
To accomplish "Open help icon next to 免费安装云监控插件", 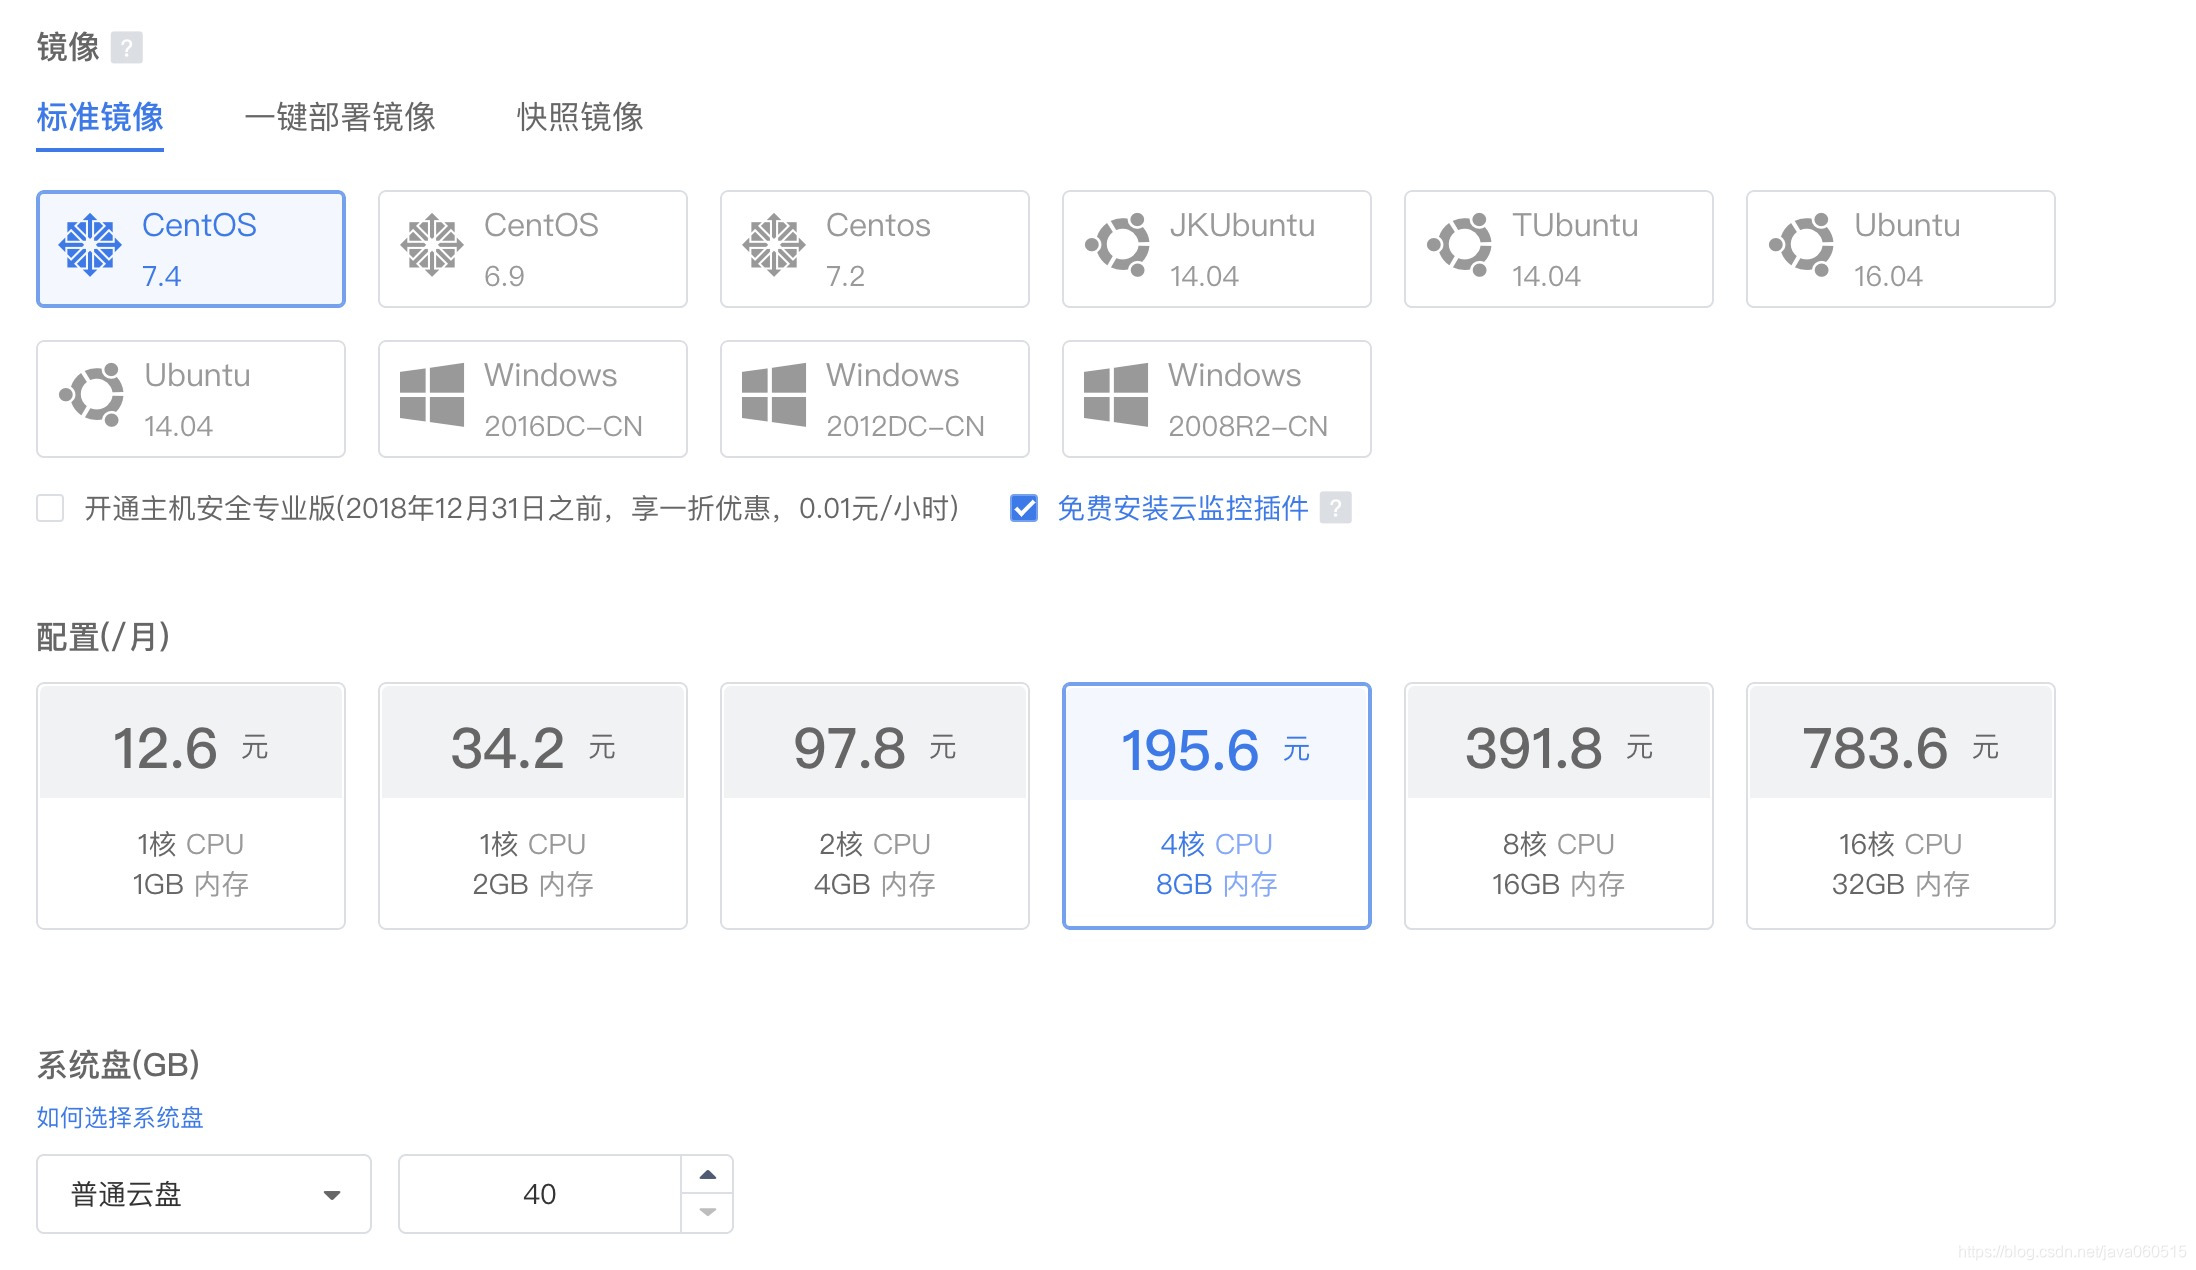I will tap(1335, 508).
